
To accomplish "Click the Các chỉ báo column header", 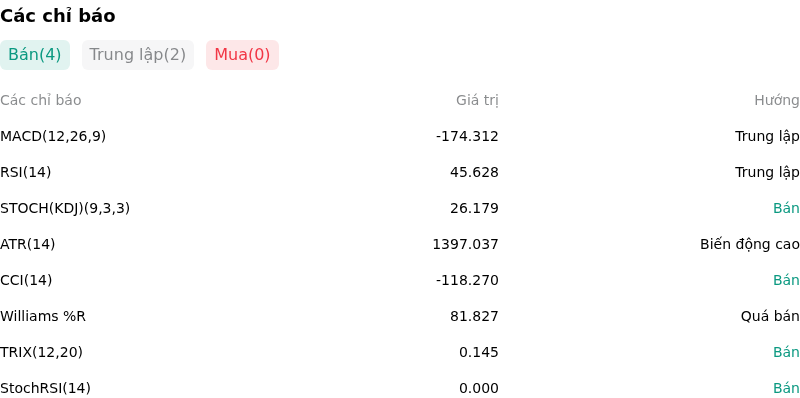I will click(41, 101).
